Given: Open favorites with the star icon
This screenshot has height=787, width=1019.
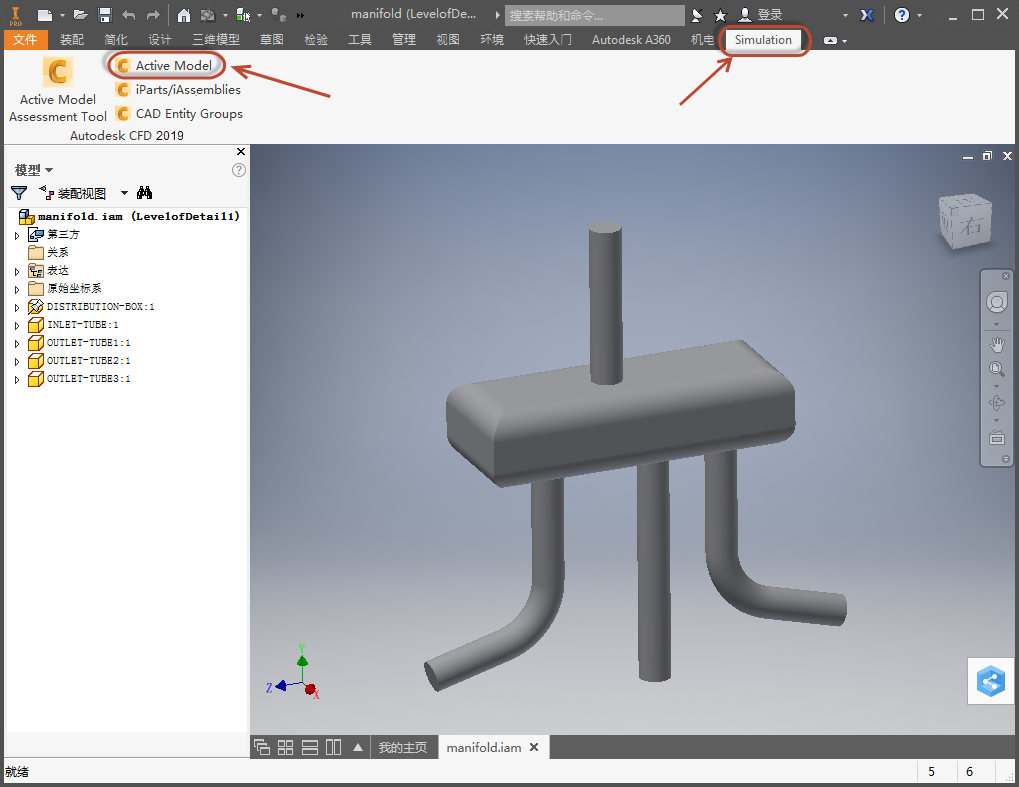Looking at the screenshot, I should click(720, 15).
